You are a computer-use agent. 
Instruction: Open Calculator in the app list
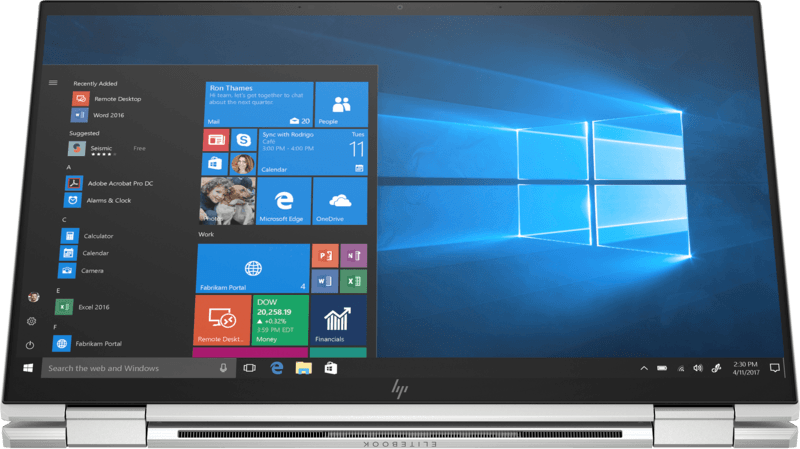(97, 236)
